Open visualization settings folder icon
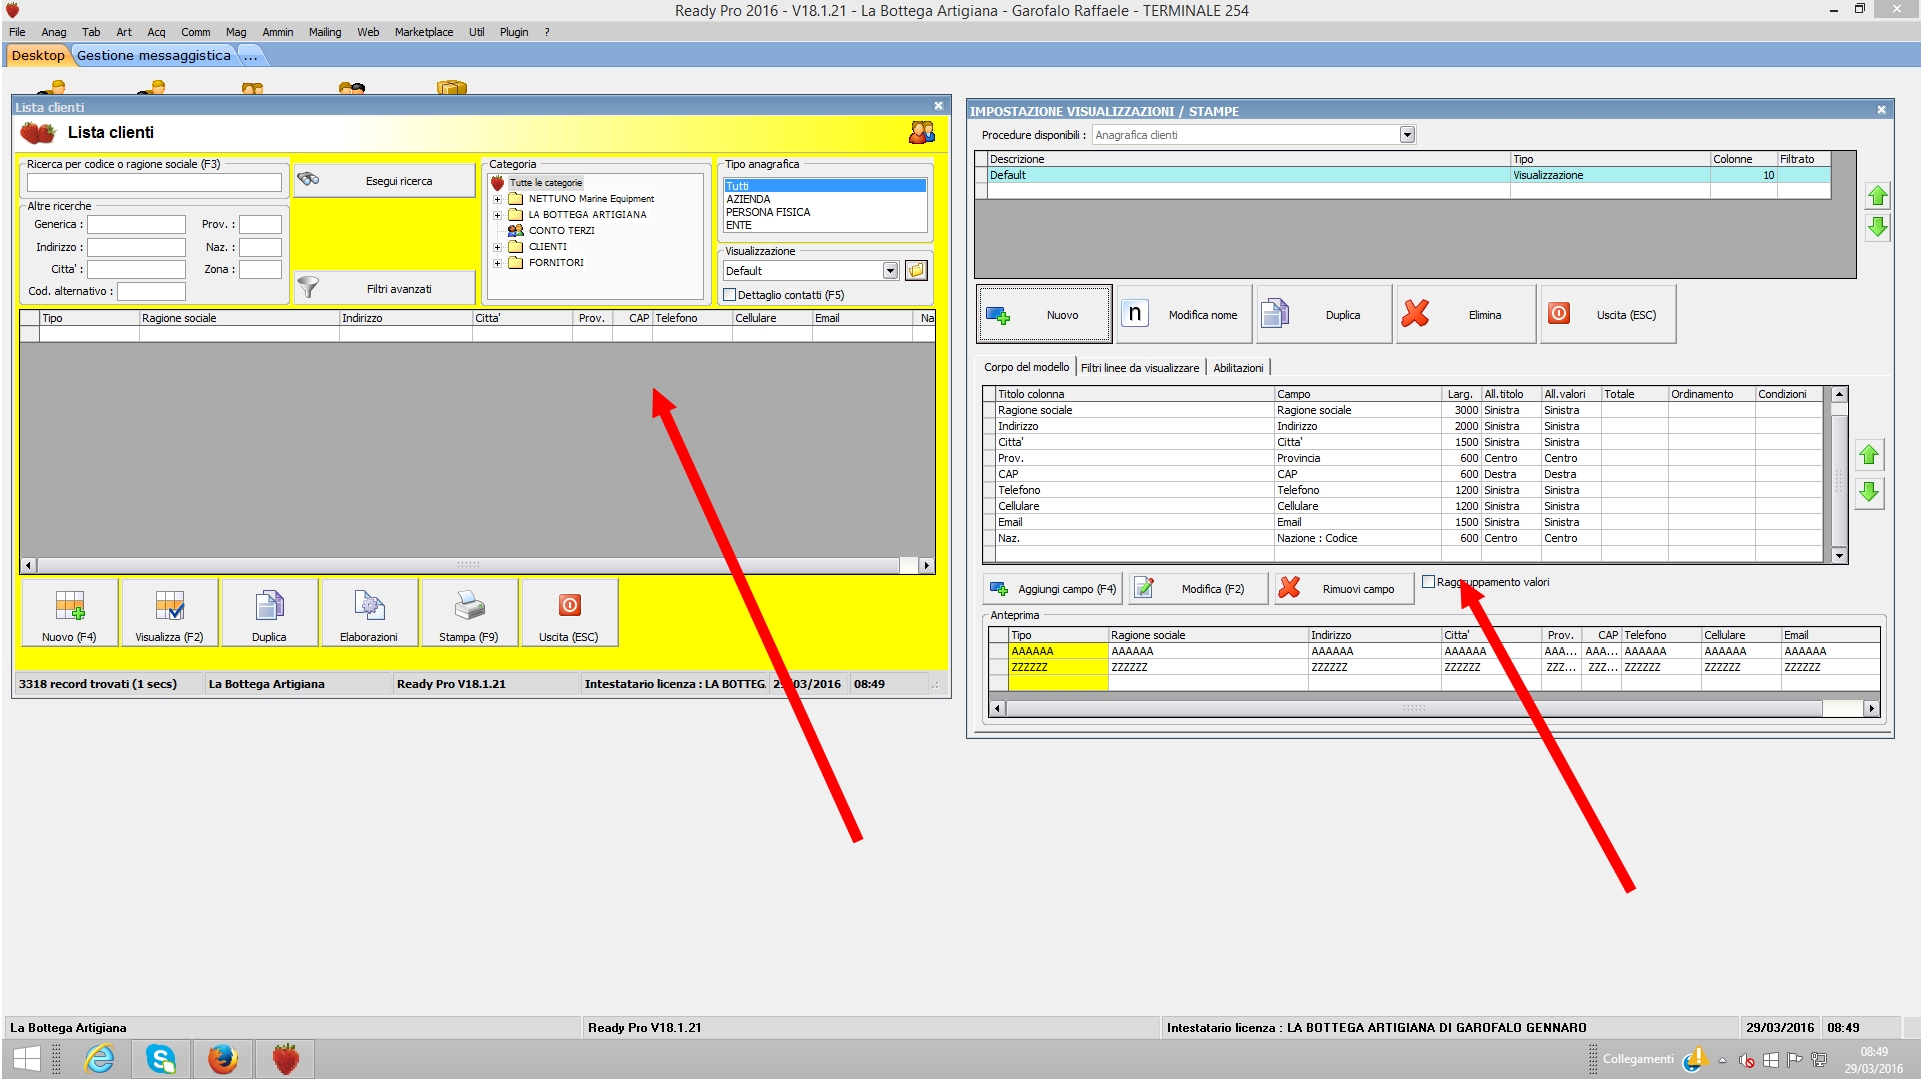Image resolution: width=1921 pixels, height=1085 pixels. 916,271
